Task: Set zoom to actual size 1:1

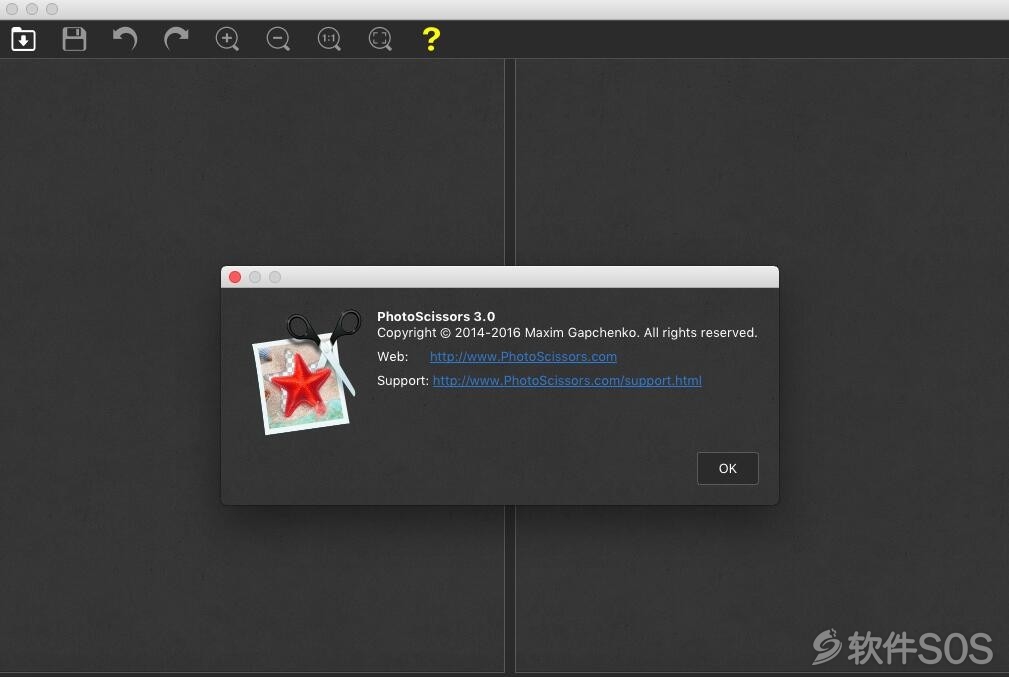Action: click(x=329, y=39)
